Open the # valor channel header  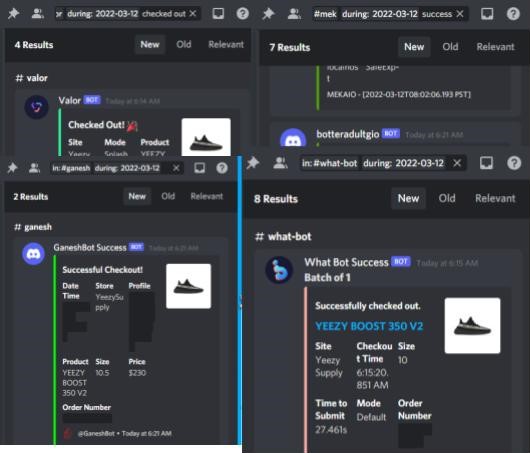(x=31, y=78)
